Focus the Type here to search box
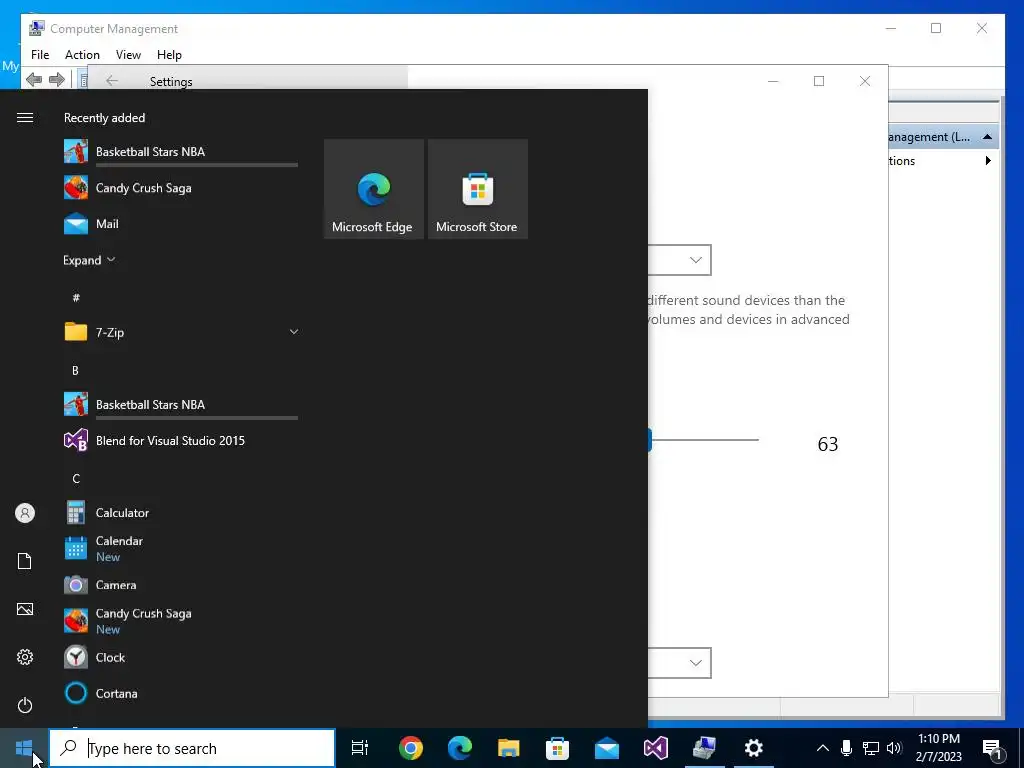 coord(192,748)
